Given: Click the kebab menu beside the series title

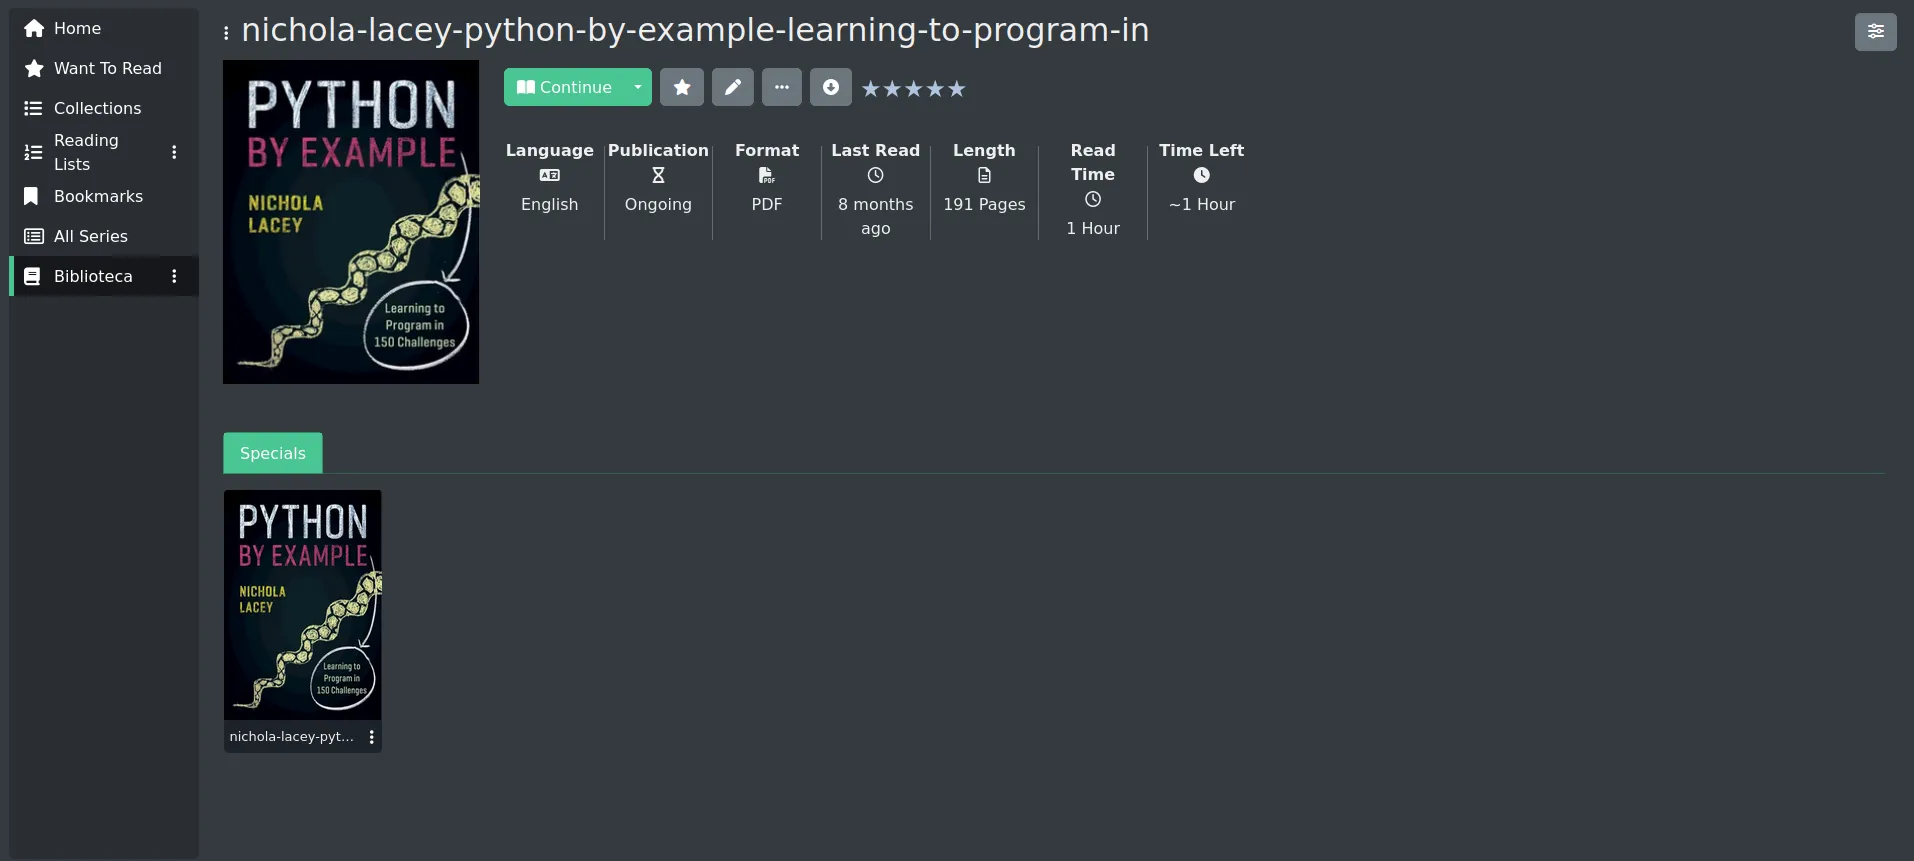Looking at the screenshot, I should click(226, 33).
